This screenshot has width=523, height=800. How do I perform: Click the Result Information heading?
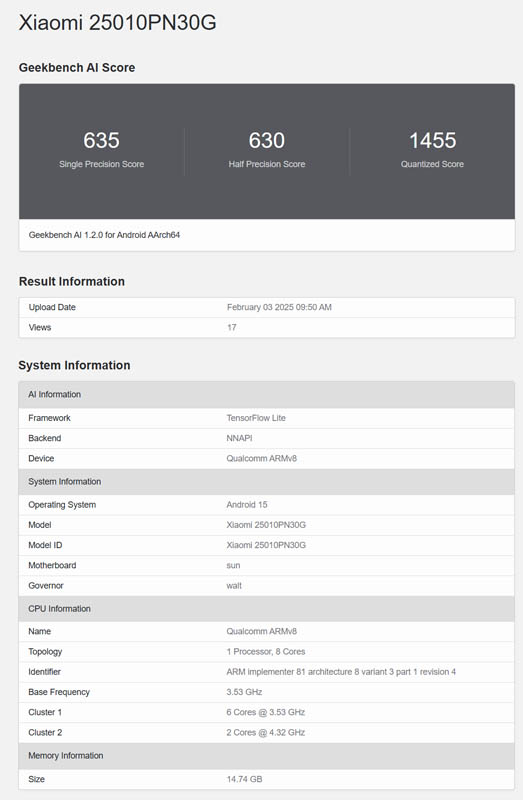(71, 281)
